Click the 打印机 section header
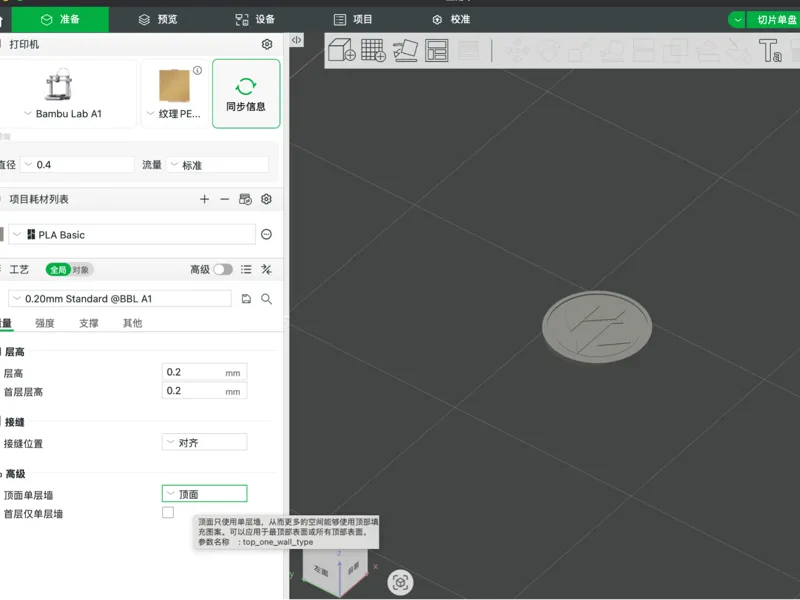Viewport: 800px width, 600px height. [x=24, y=44]
